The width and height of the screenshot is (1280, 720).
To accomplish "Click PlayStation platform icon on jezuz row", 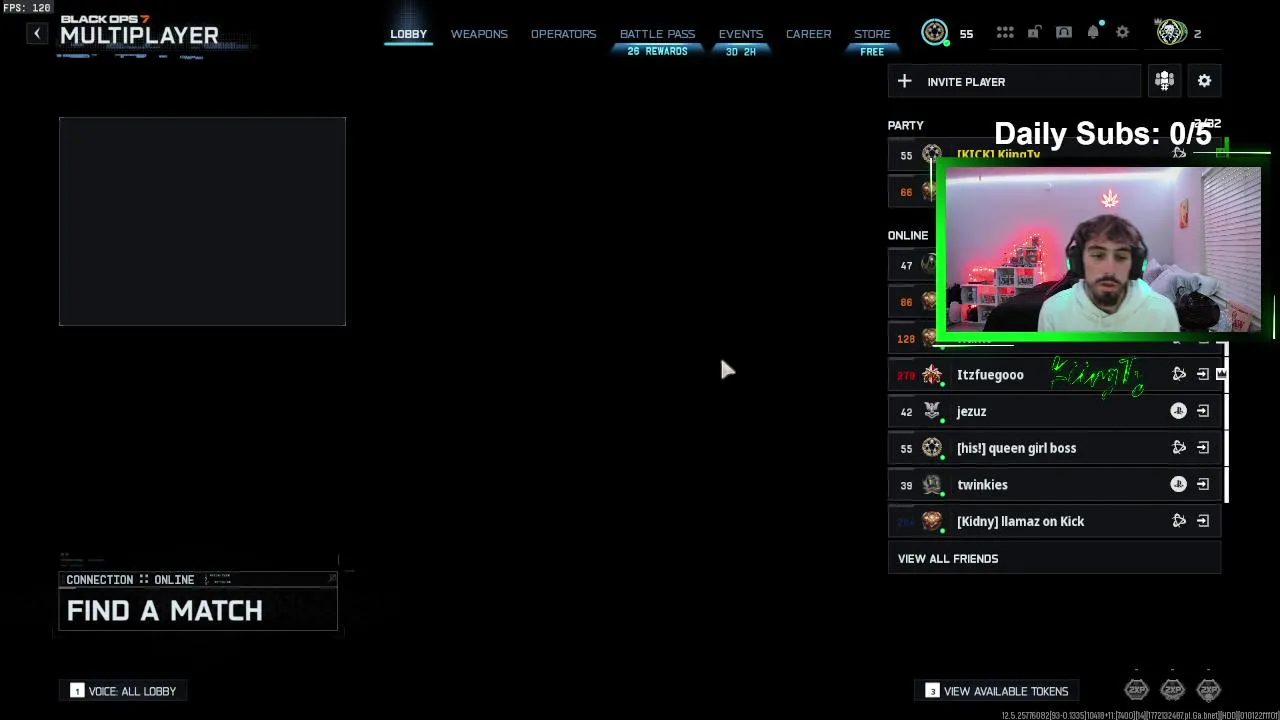I will click(x=1179, y=411).
